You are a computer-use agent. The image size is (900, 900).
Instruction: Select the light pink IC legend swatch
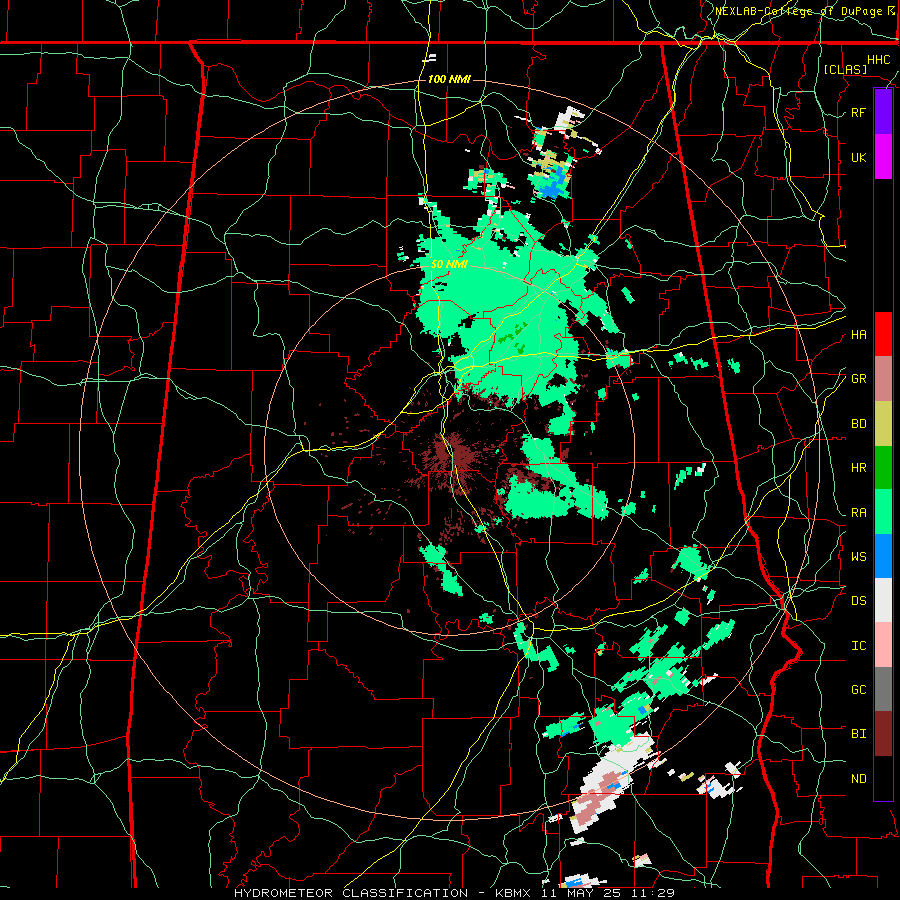[x=883, y=645]
